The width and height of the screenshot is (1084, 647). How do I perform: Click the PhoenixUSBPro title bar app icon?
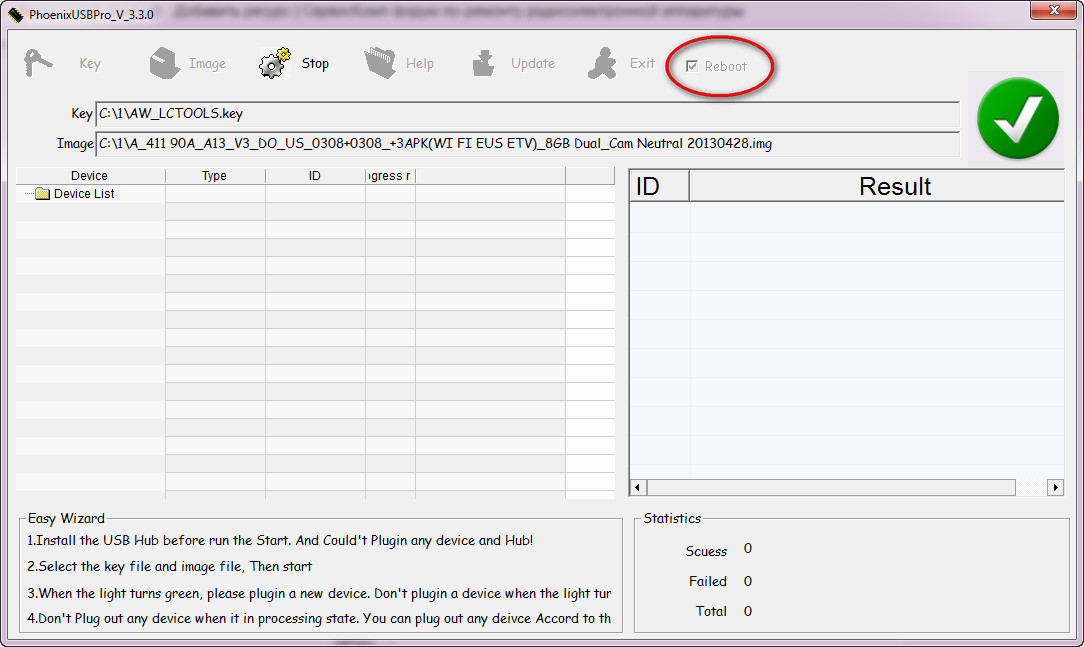15,15
